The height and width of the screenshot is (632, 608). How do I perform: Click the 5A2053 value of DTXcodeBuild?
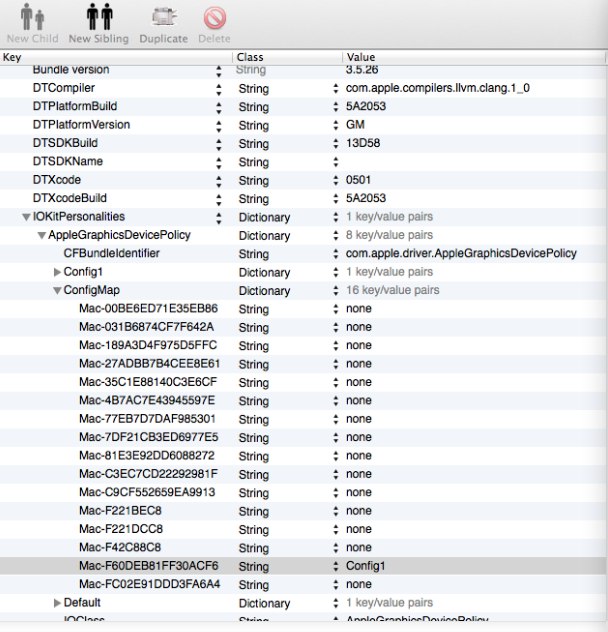pos(366,198)
